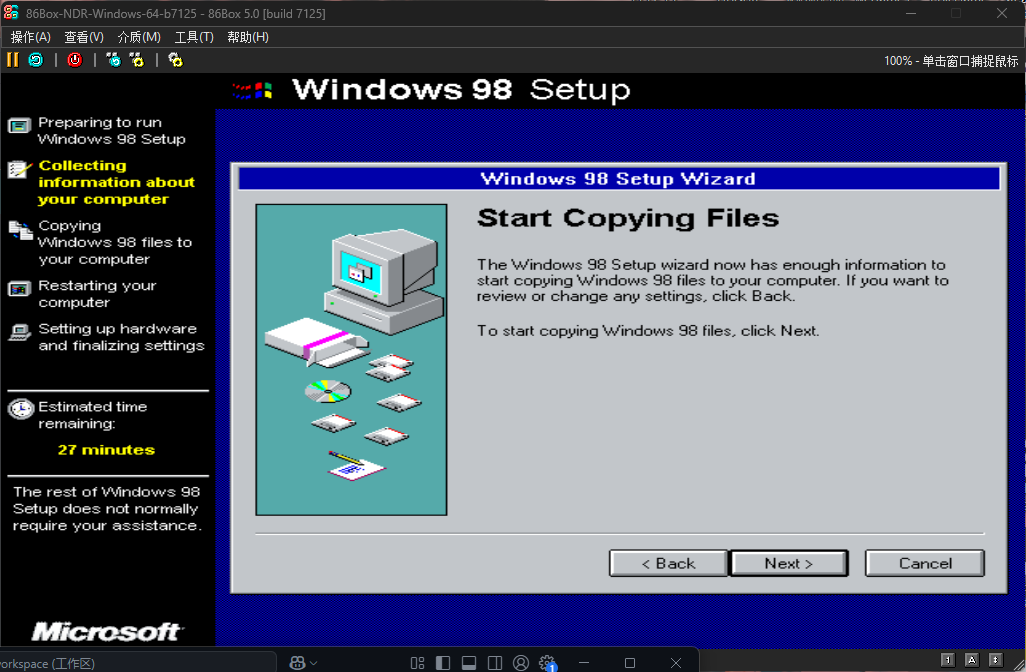1026x672 pixels.
Task: Minimize the 86Box window
Action: (x=911, y=13)
